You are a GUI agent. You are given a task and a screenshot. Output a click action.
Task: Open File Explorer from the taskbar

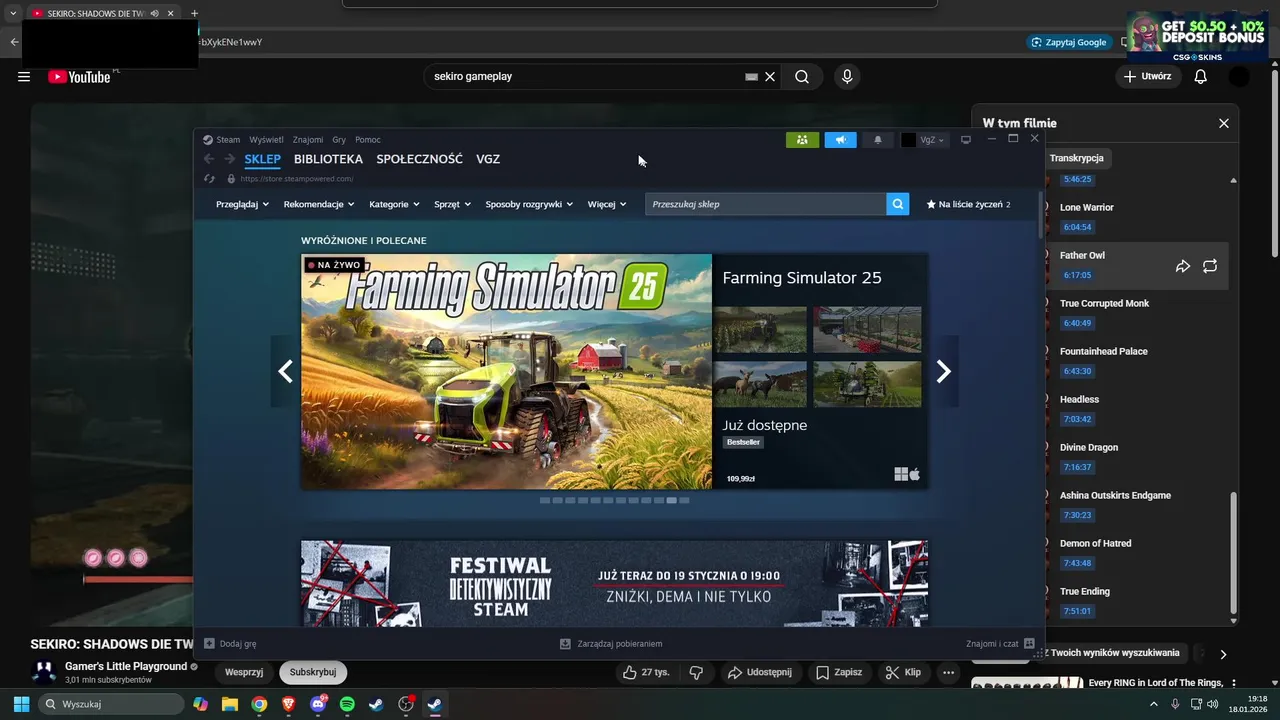(x=230, y=704)
